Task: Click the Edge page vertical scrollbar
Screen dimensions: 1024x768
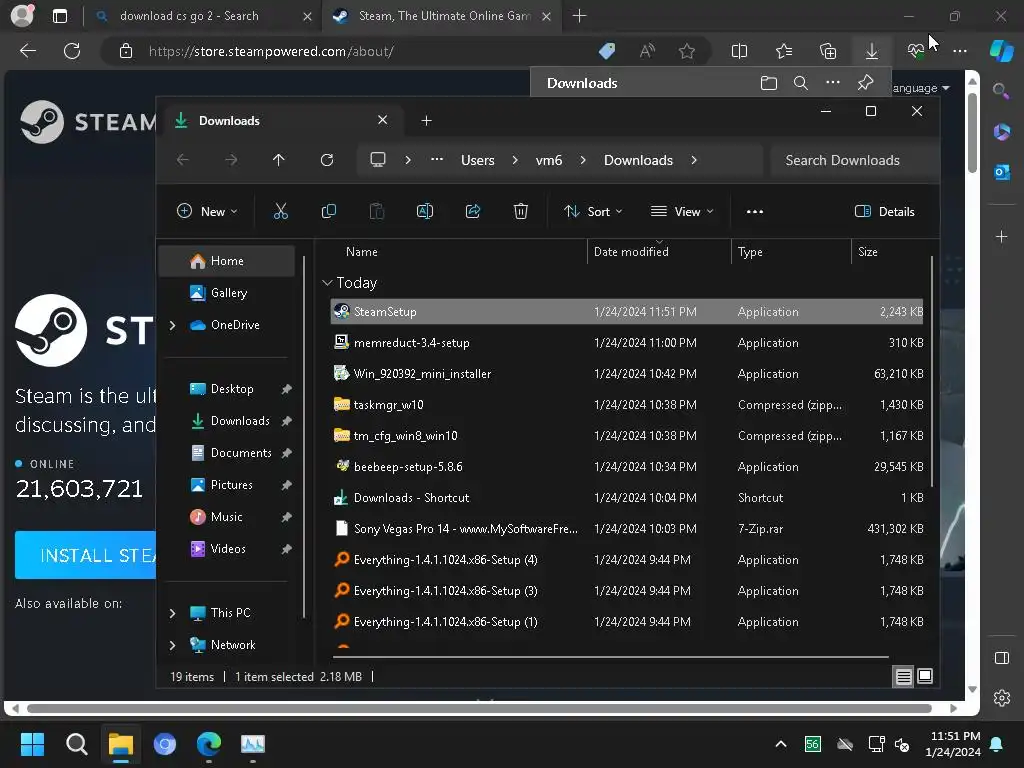Action: [972, 133]
